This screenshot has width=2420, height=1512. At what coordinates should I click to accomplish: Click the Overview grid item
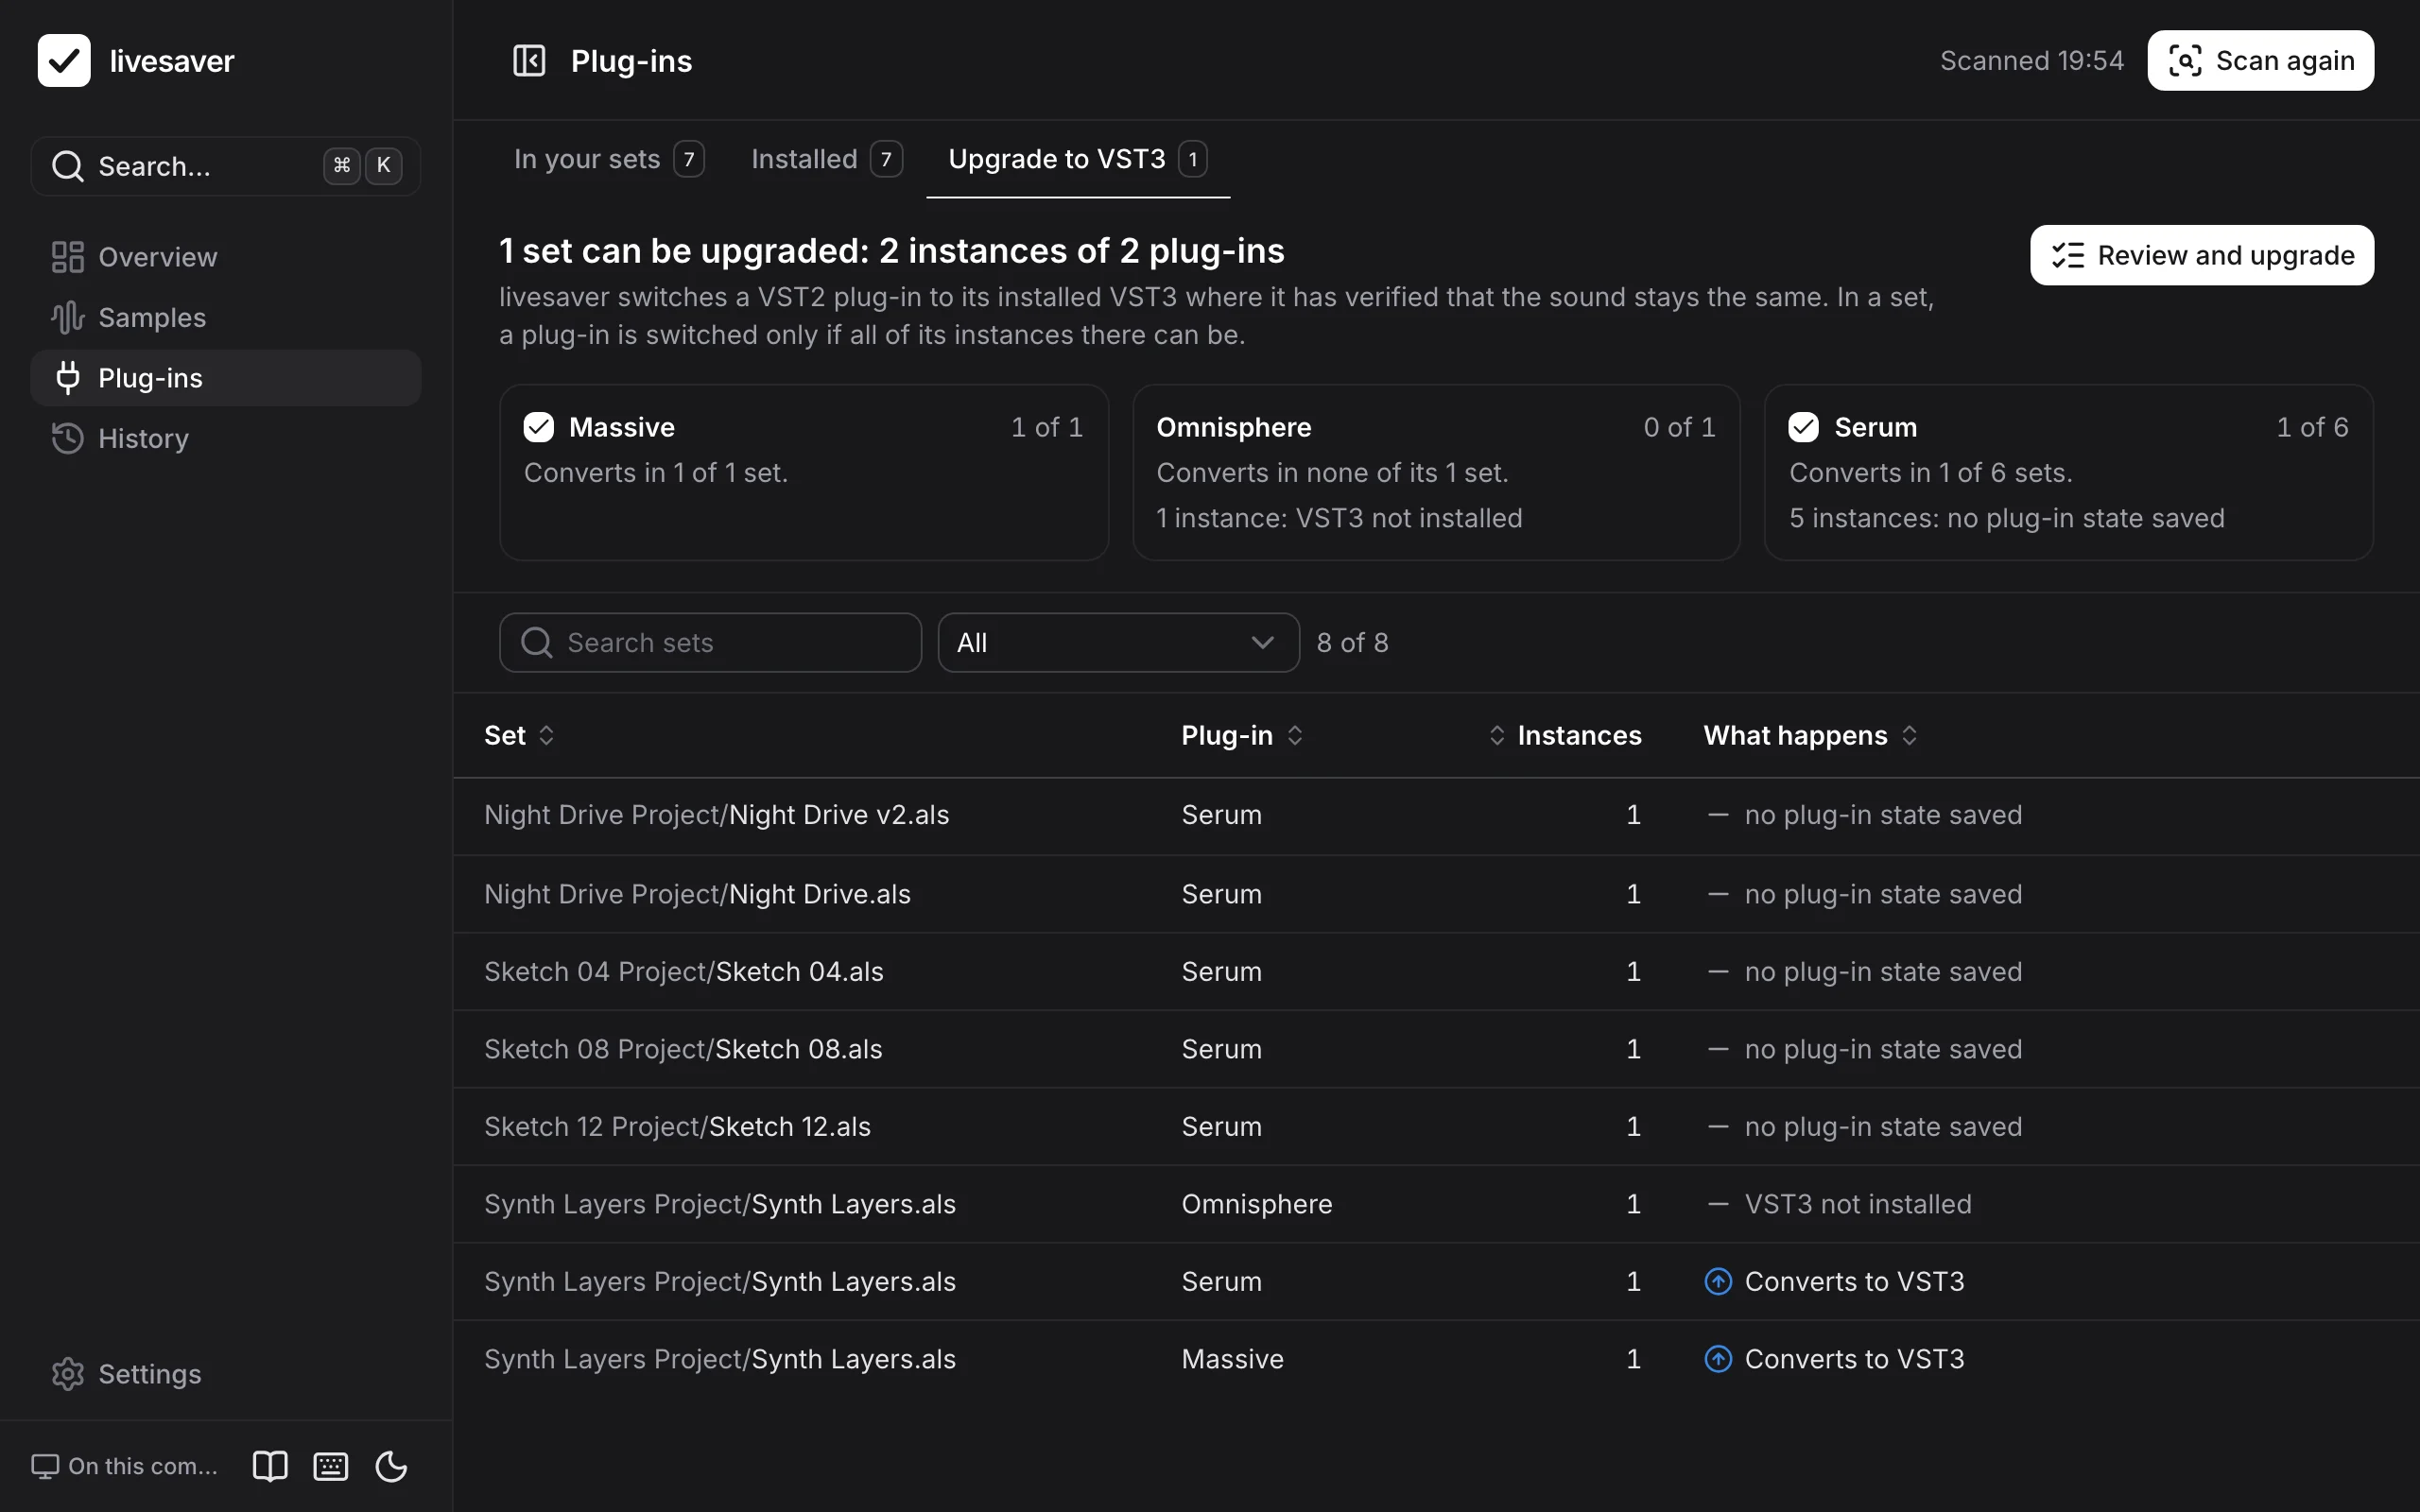point(226,257)
